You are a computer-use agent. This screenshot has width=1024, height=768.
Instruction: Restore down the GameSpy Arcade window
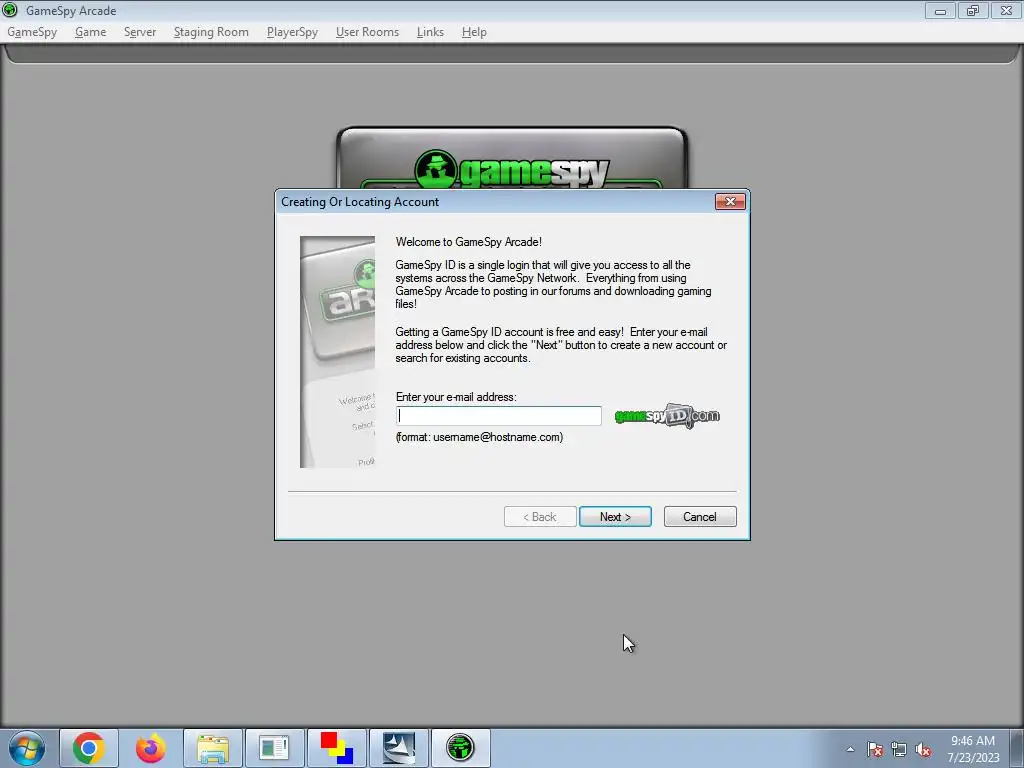pos(973,10)
